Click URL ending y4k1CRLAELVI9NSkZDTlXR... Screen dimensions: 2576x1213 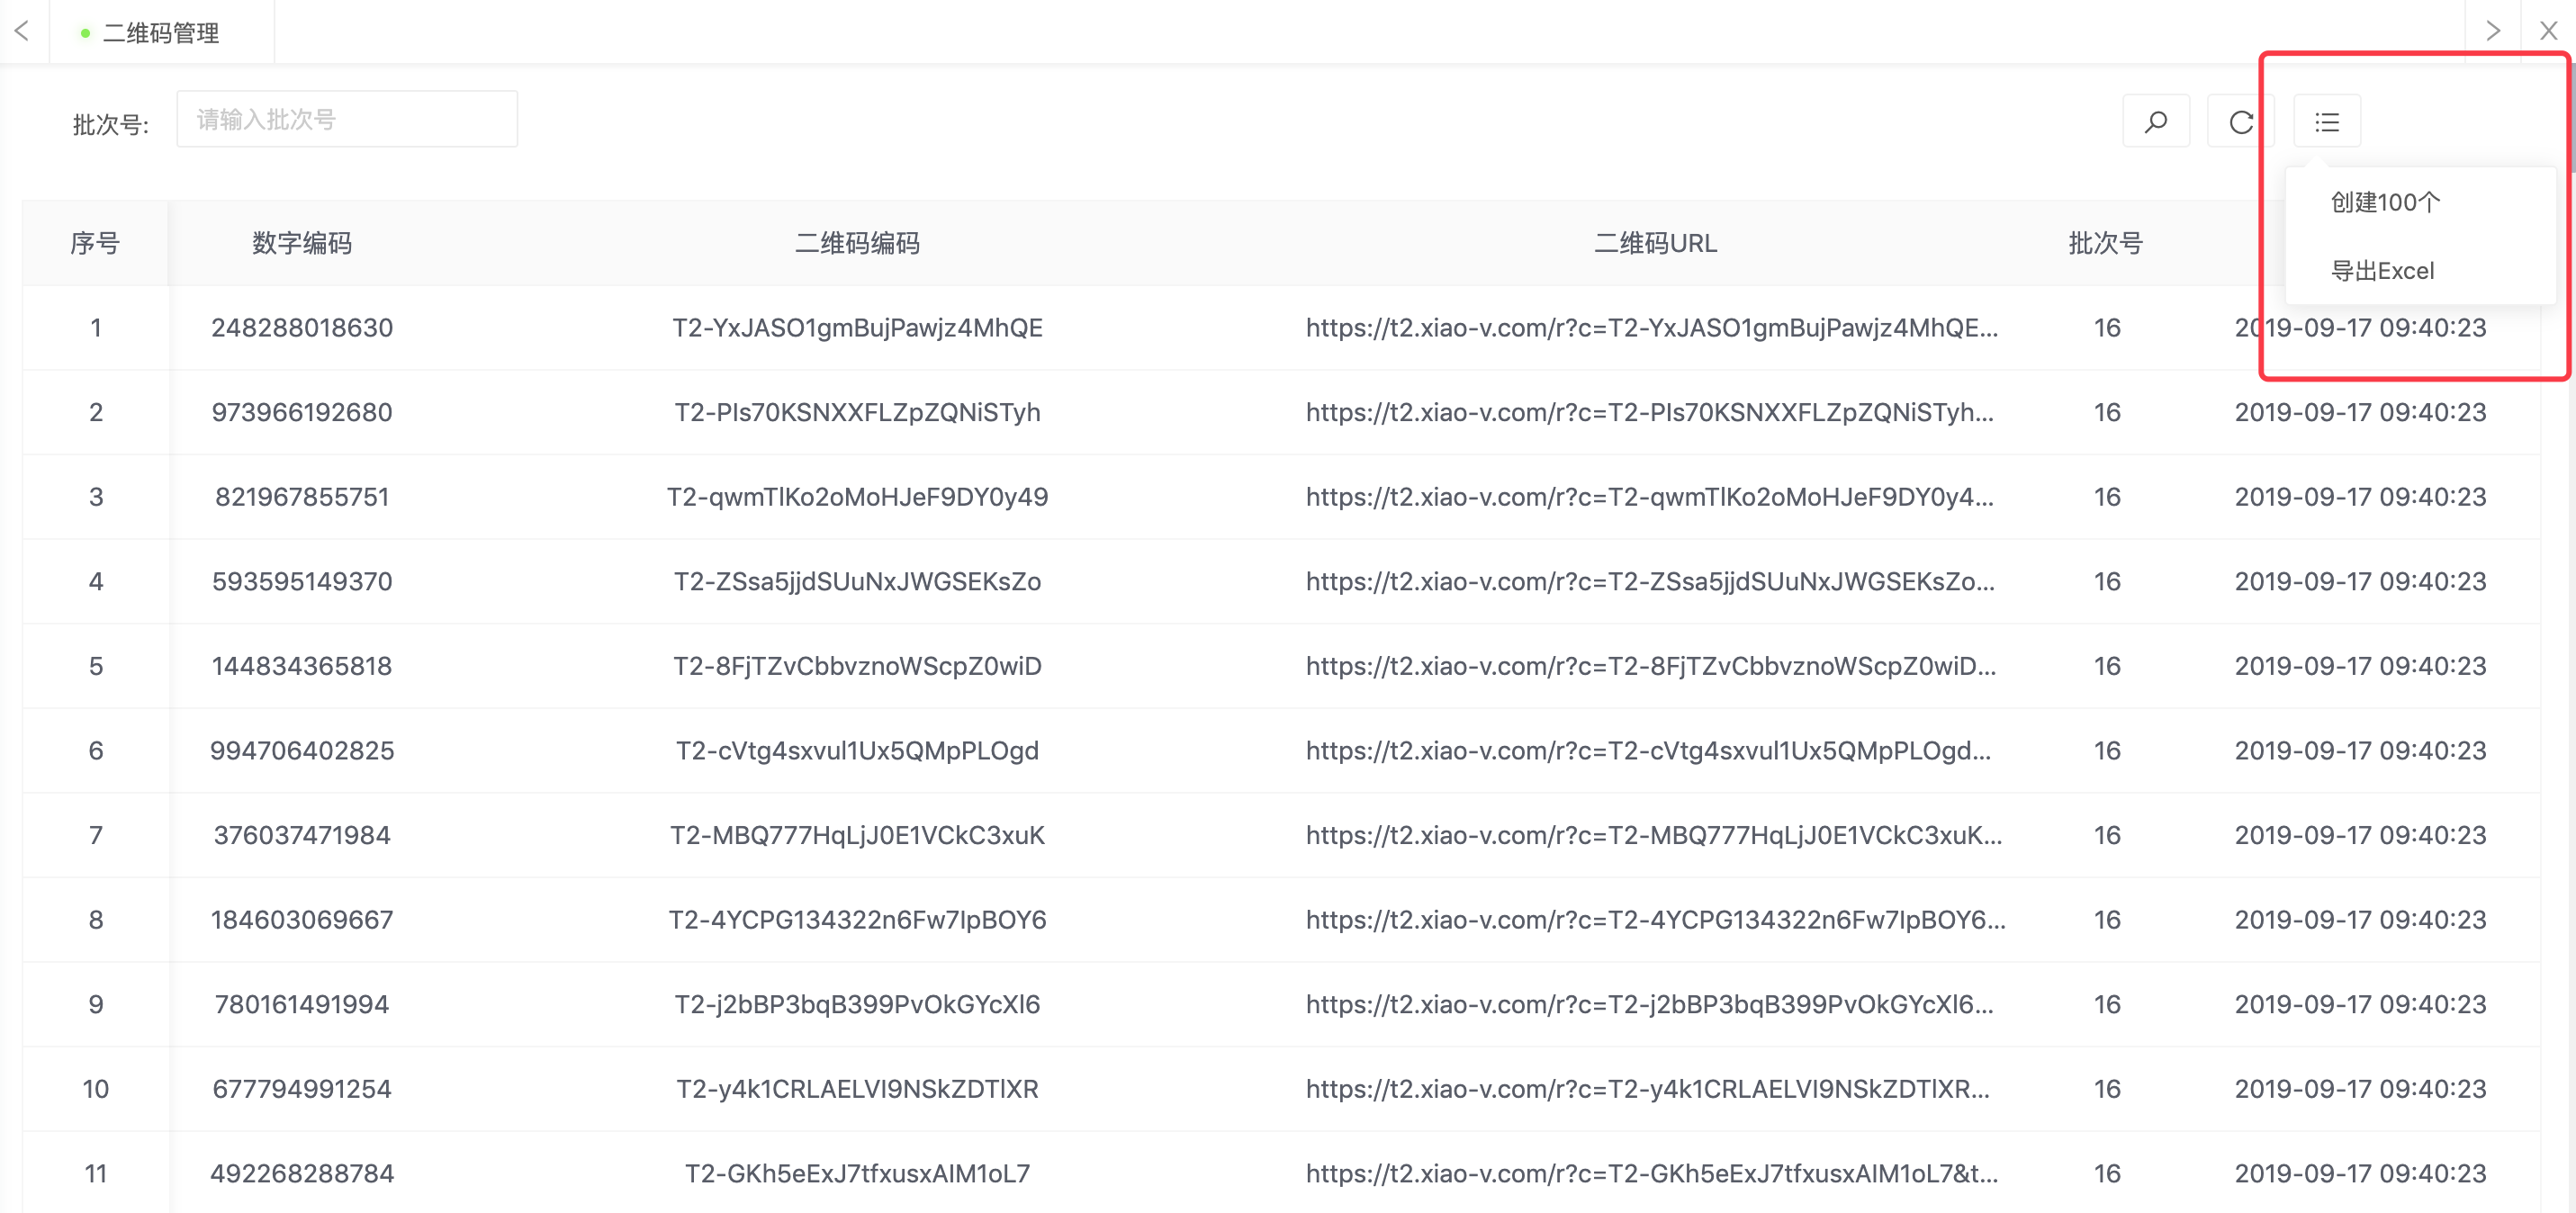(1648, 1089)
